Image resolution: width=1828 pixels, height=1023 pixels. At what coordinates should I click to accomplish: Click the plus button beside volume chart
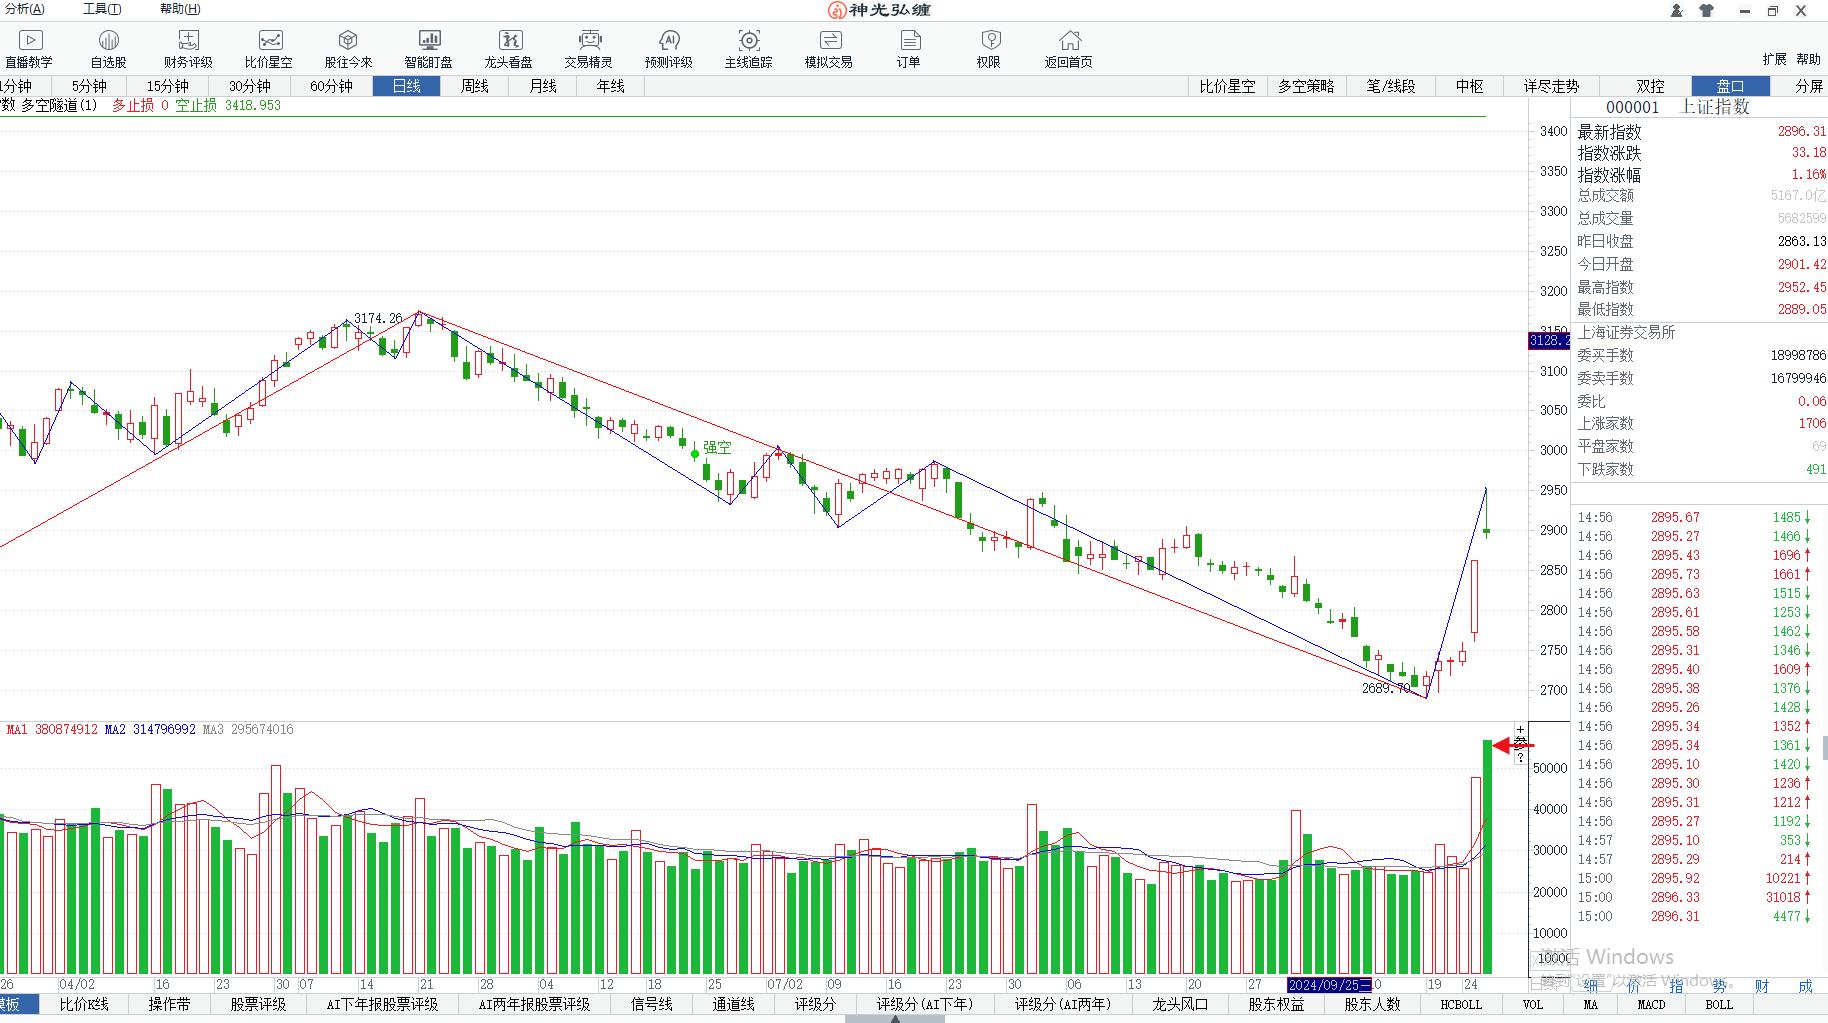[x=1520, y=730]
